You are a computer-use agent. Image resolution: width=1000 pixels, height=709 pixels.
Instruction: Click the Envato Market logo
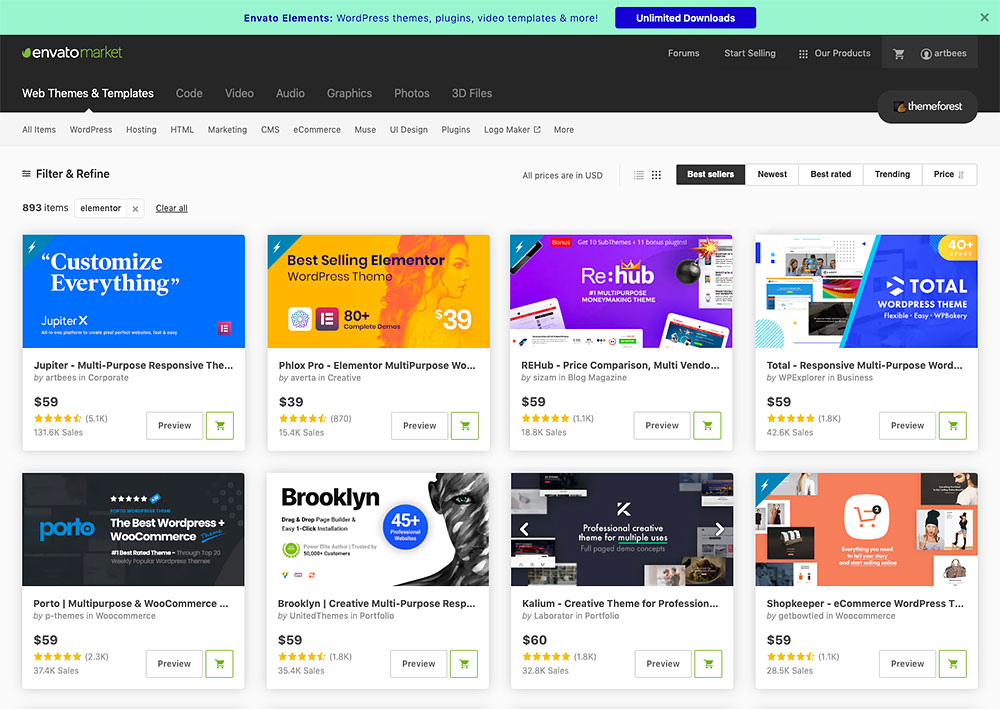(72, 52)
